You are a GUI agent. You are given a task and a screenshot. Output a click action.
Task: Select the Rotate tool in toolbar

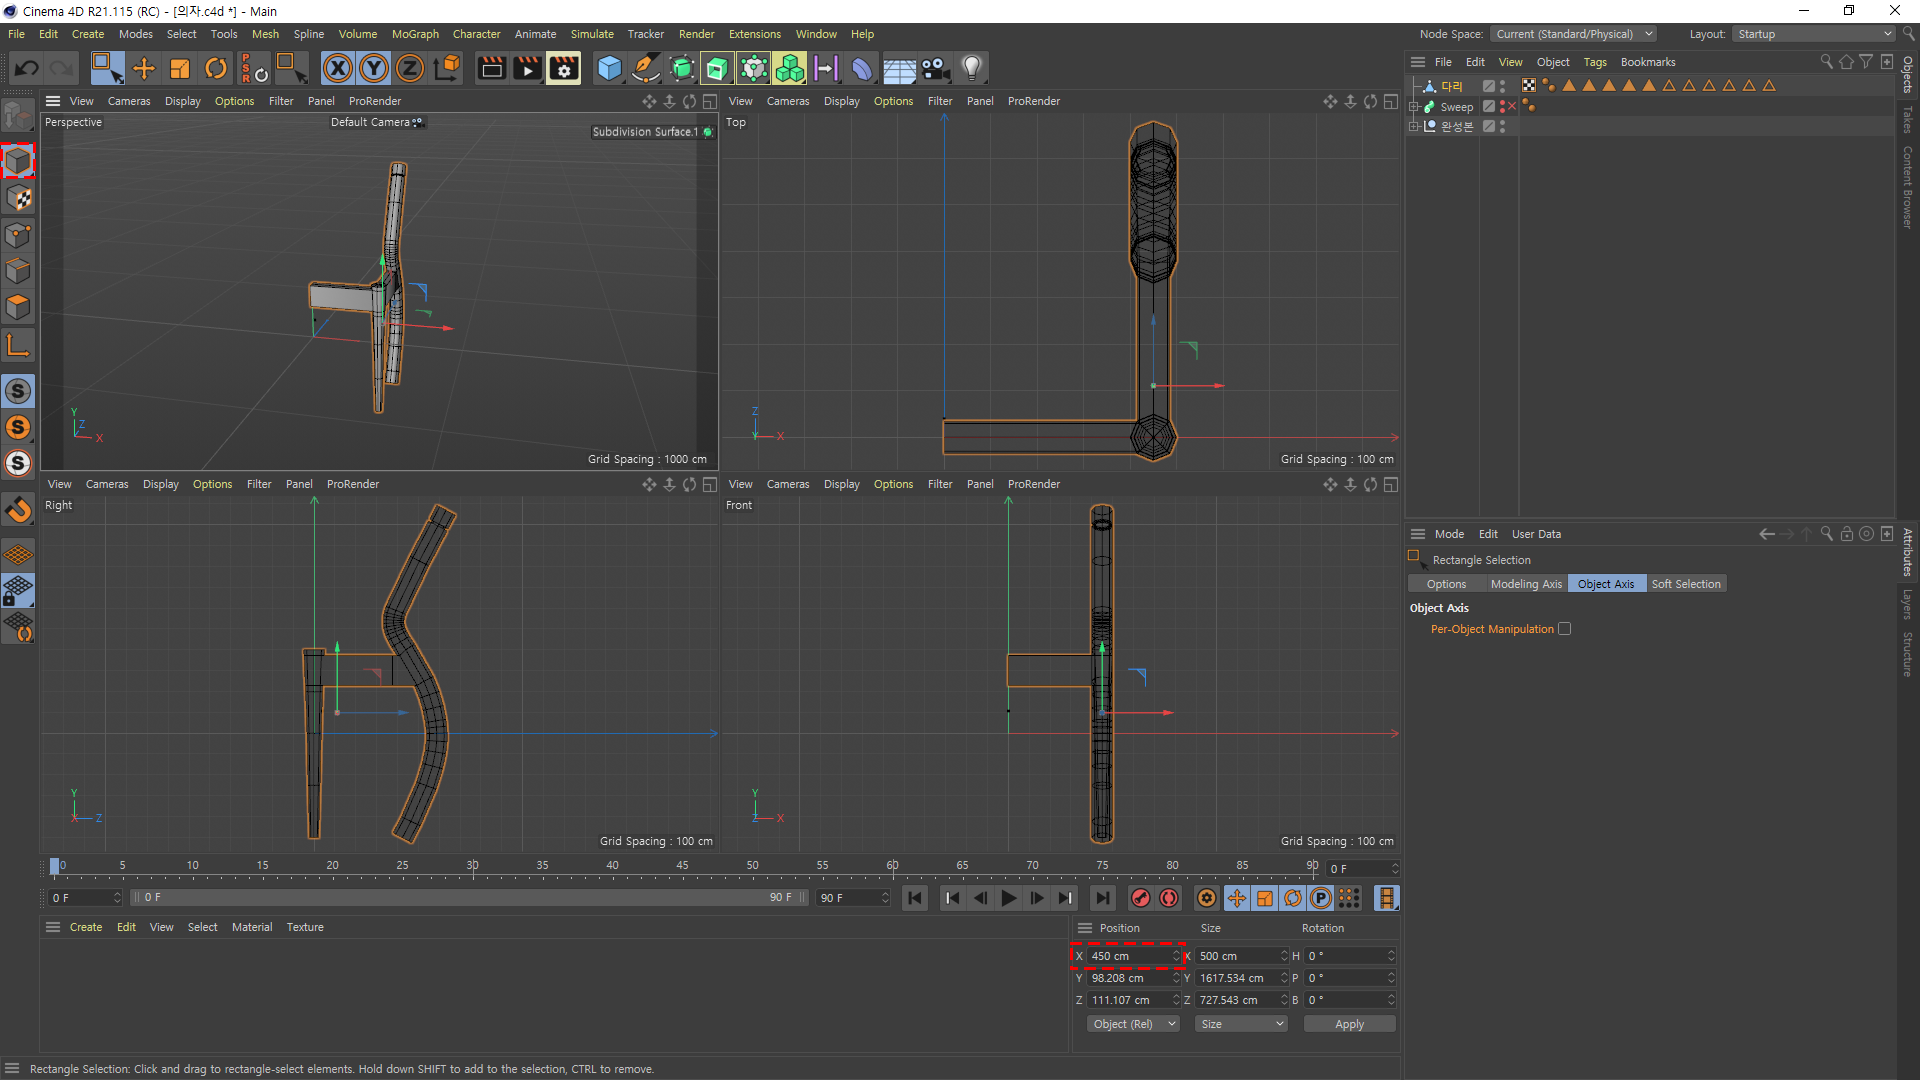[215, 68]
